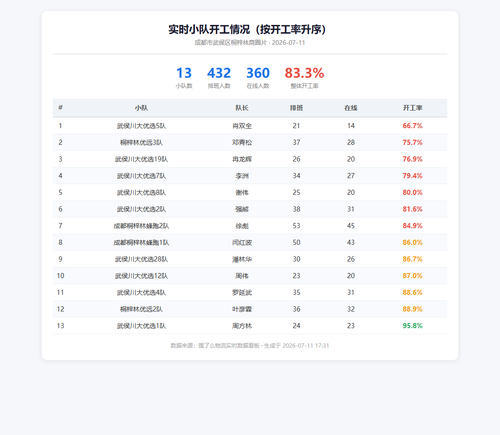The height and width of the screenshot is (435, 500).
Task: Select the 武侯川大优选28队 team cell
Action: pyautogui.click(x=141, y=259)
